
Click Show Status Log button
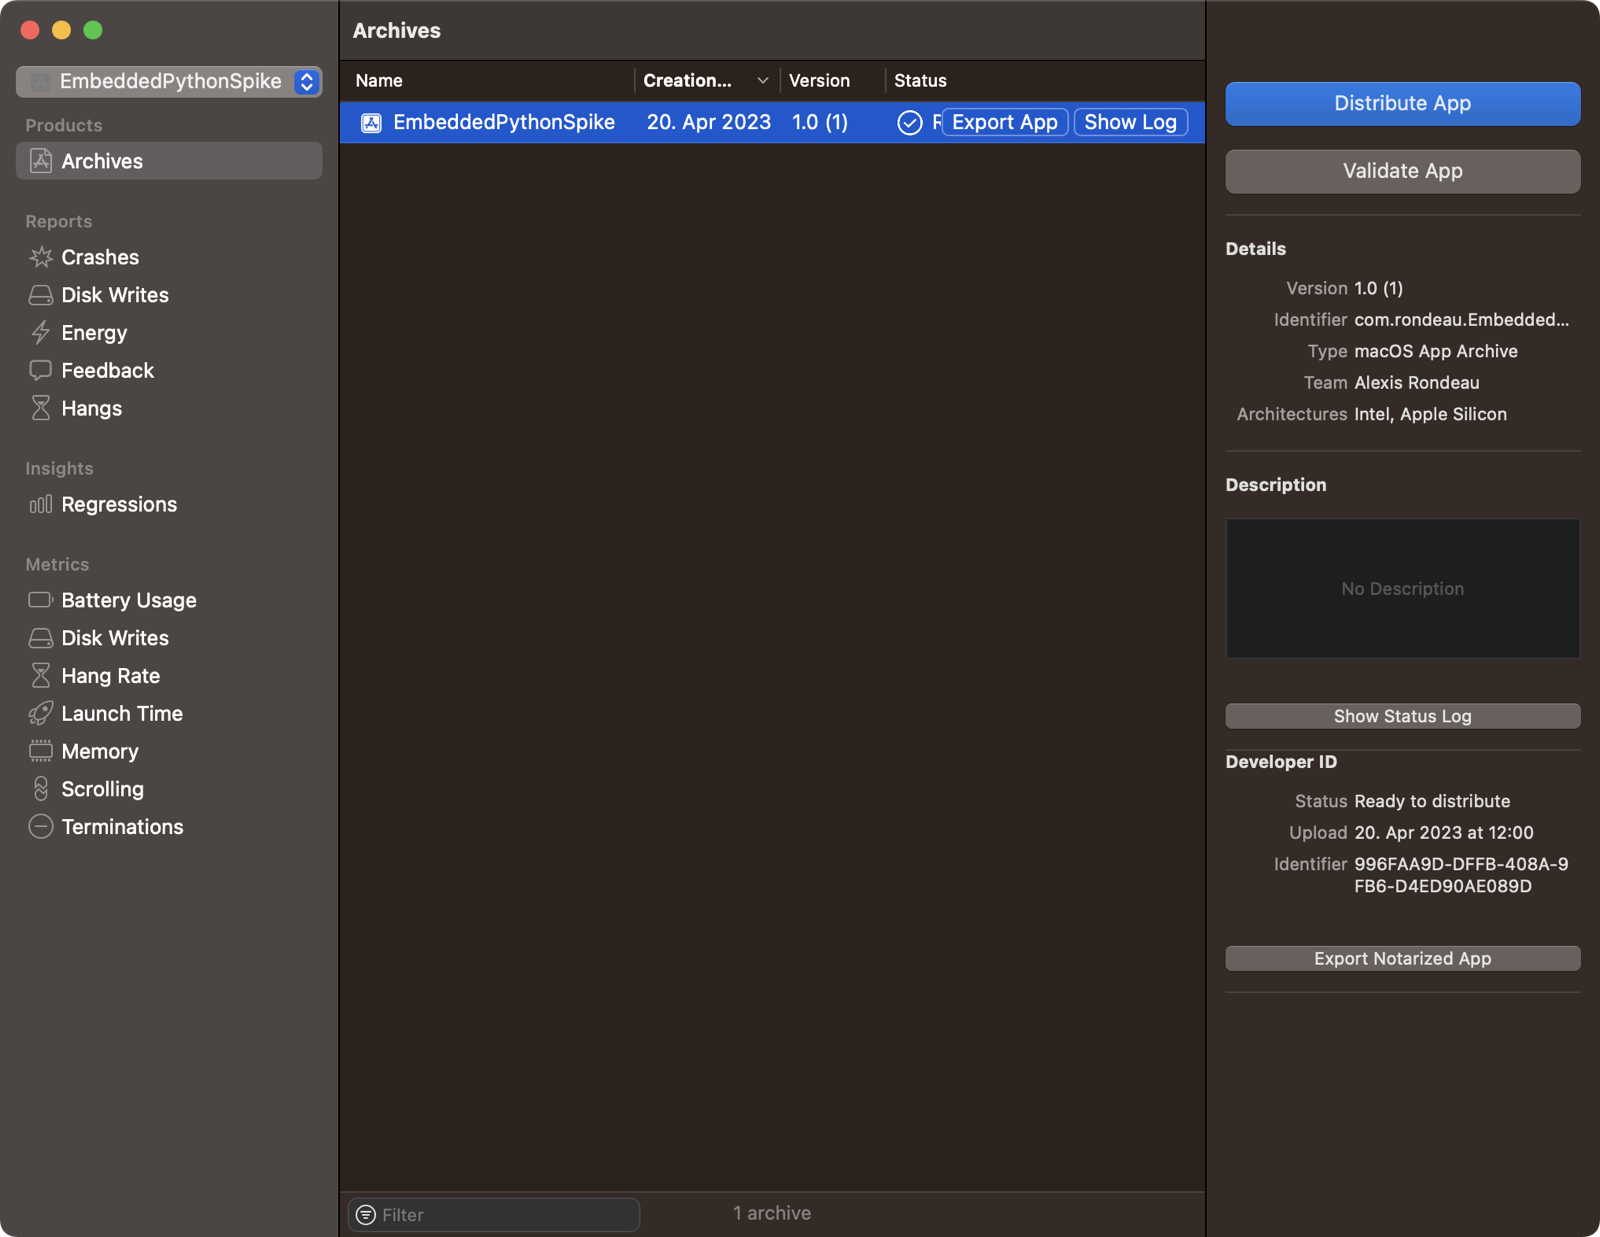point(1402,716)
